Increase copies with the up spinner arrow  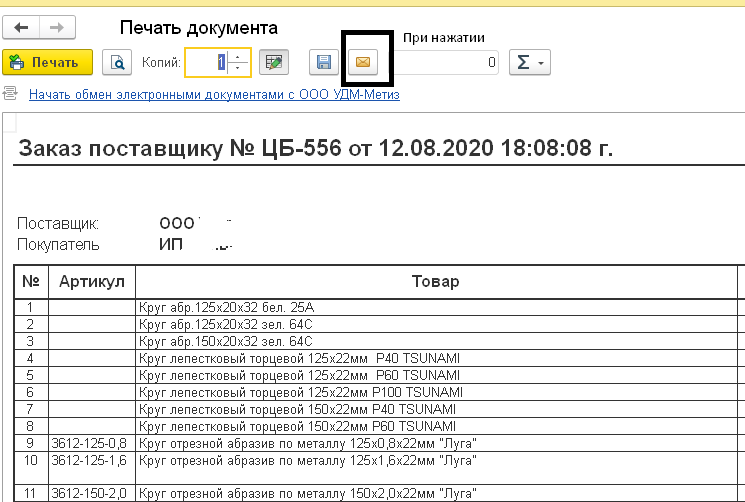(238, 57)
